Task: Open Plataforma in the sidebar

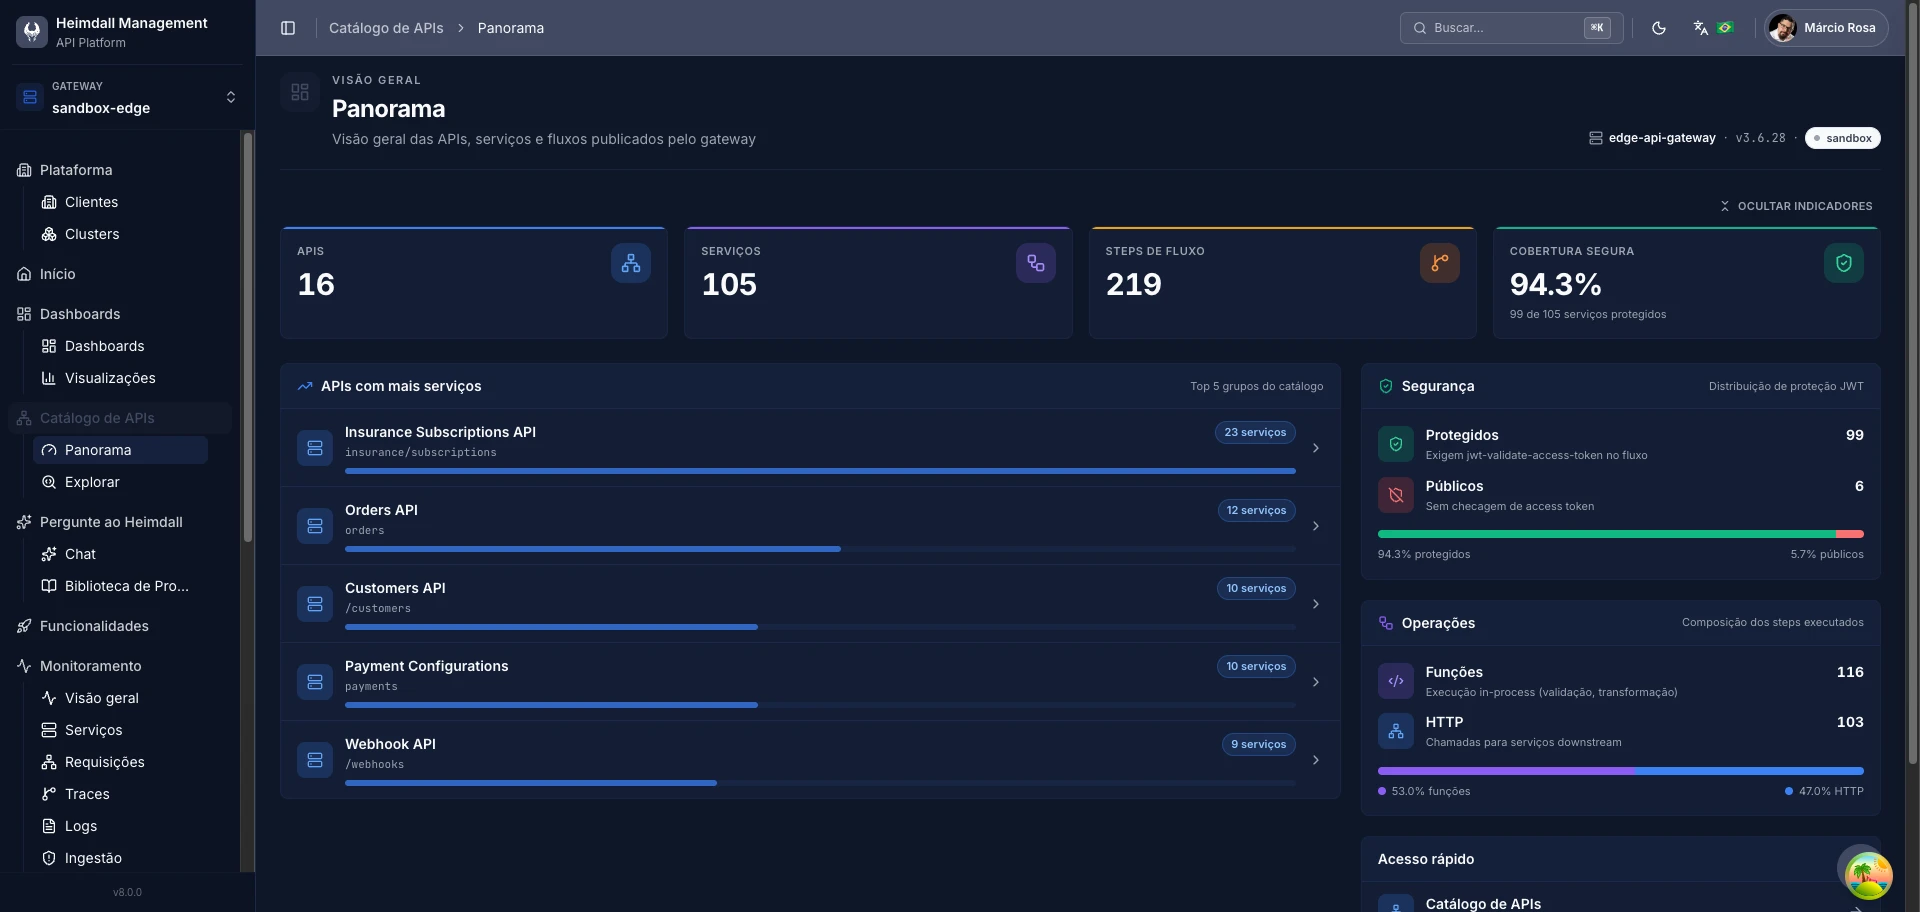Action: (x=120, y=170)
